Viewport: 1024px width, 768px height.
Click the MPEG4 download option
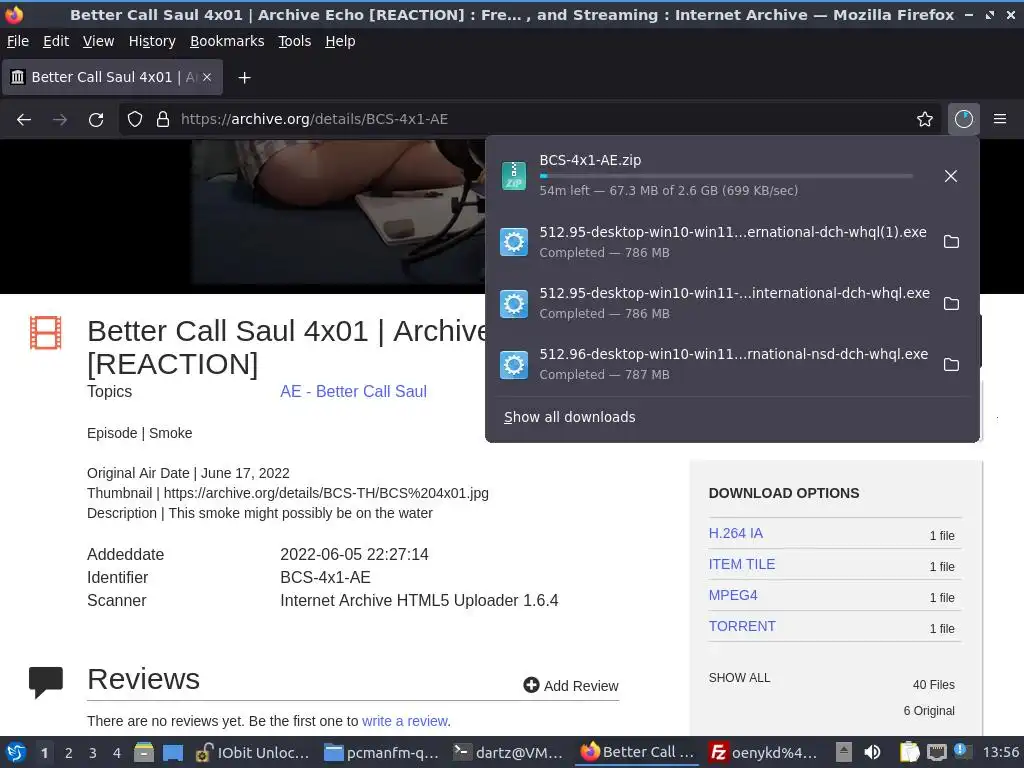(x=733, y=596)
